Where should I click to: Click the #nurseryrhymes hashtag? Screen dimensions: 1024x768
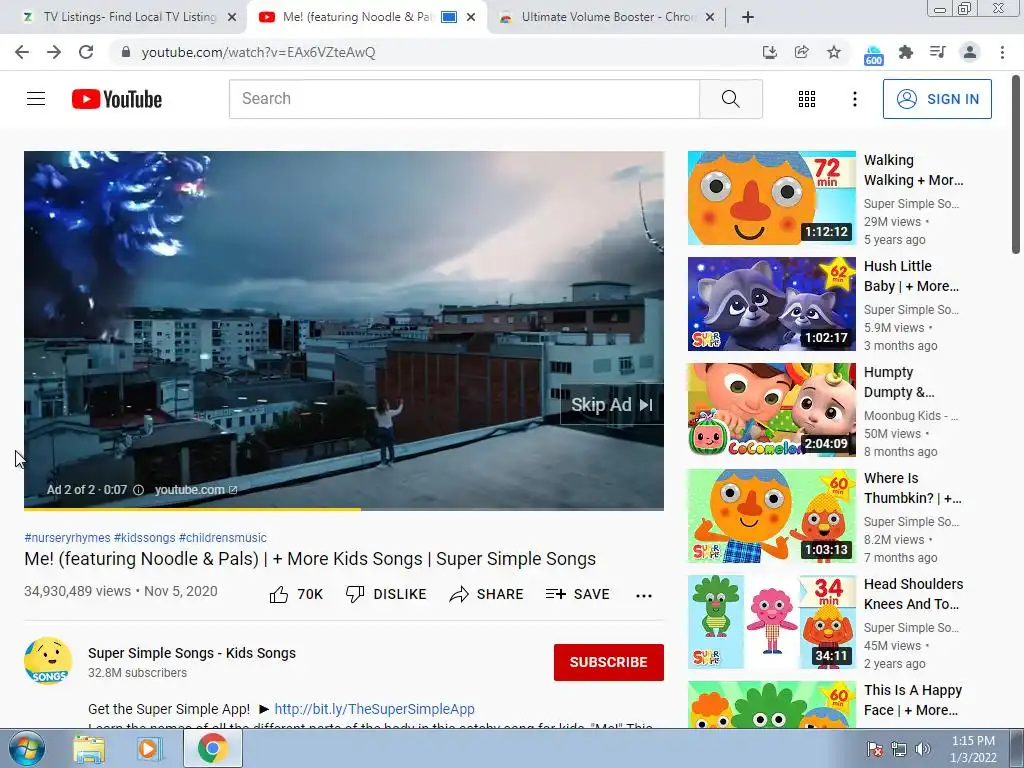tap(67, 537)
